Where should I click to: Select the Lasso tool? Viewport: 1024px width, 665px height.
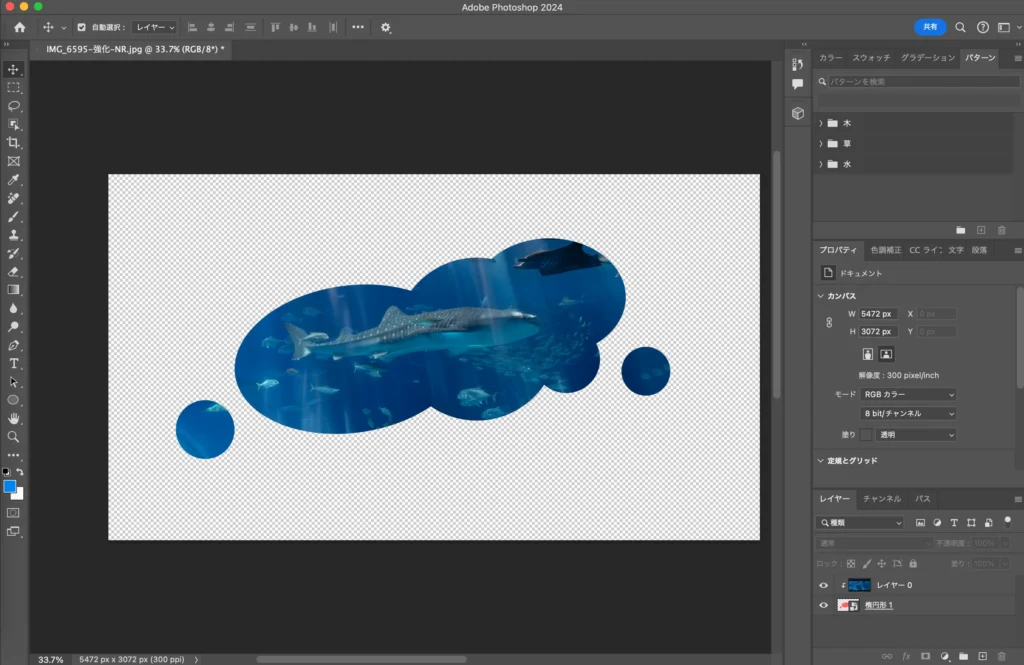click(14, 106)
